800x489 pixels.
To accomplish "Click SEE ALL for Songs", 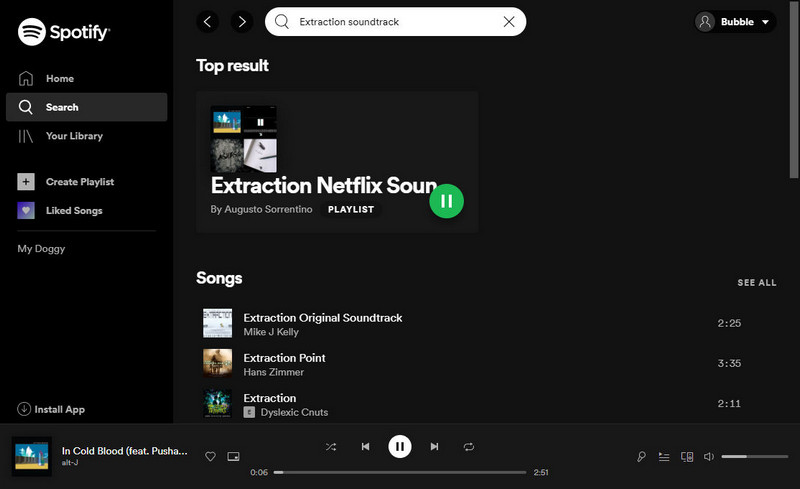I will [757, 283].
